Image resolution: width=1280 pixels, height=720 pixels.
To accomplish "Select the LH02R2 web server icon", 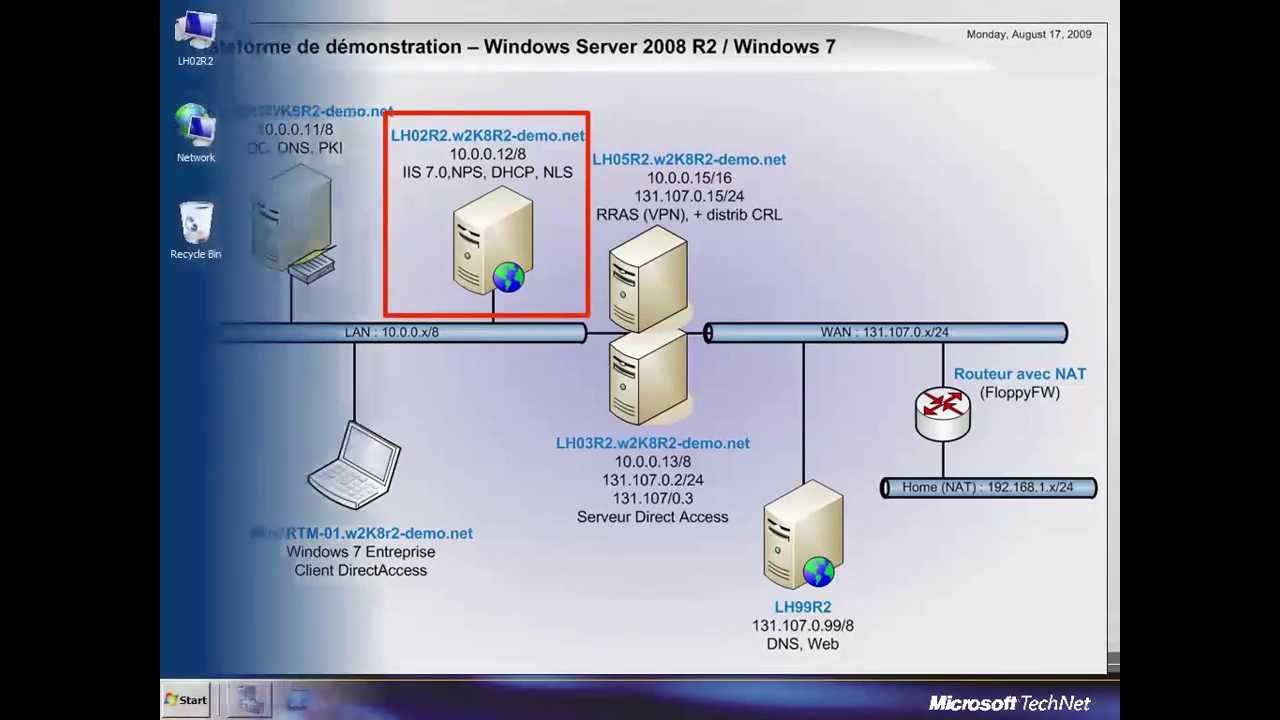I will (x=493, y=241).
